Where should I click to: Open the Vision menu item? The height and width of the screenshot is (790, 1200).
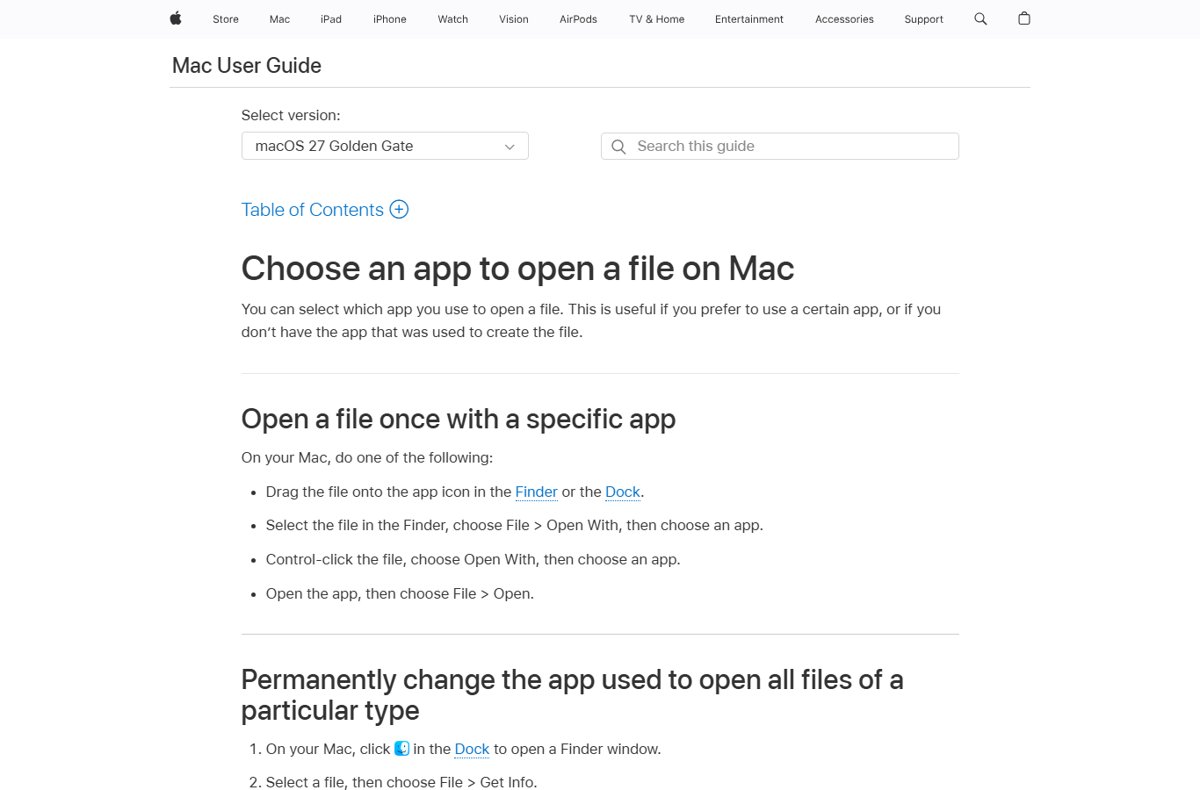pos(514,19)
